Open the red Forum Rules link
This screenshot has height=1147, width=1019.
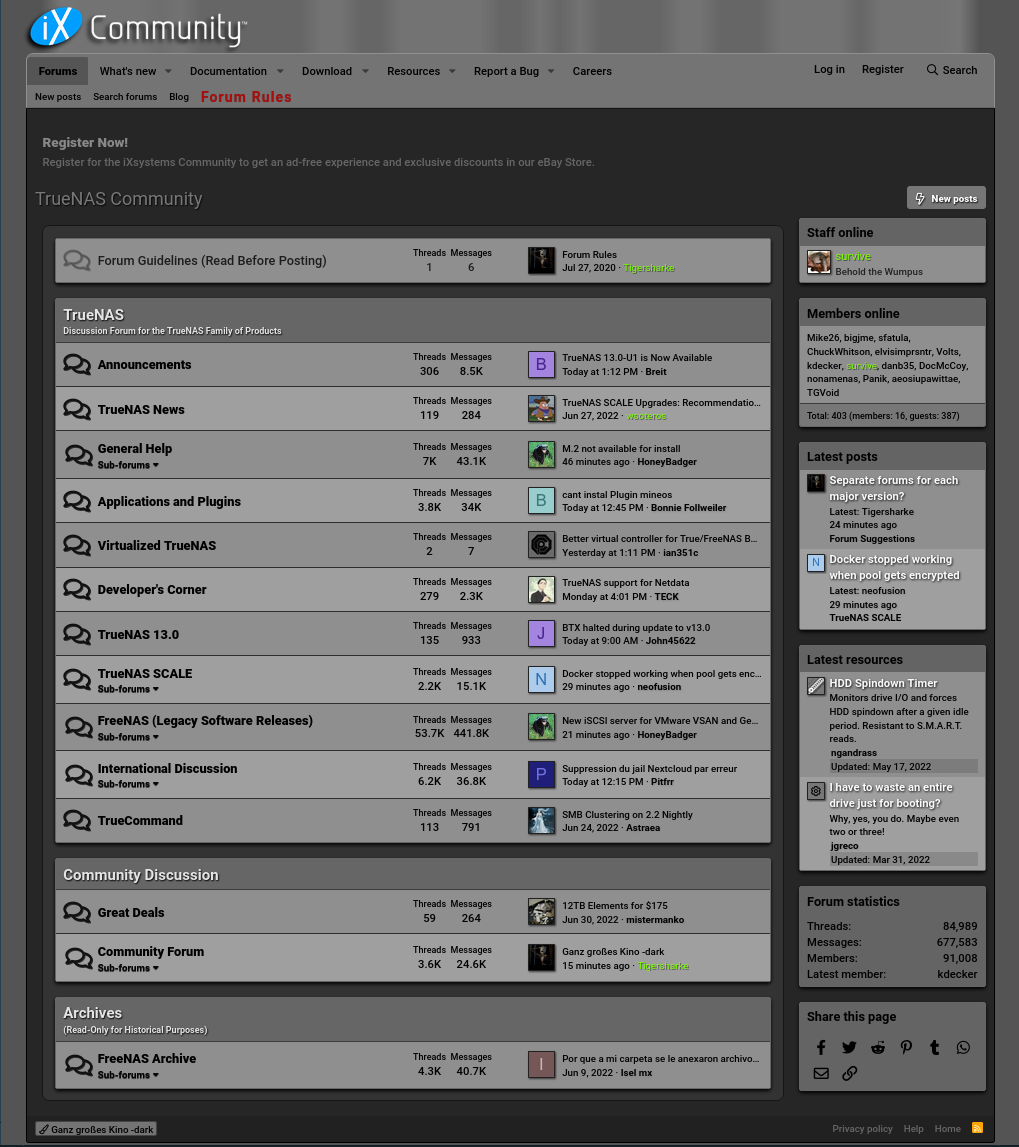click(x=246, y=97)
